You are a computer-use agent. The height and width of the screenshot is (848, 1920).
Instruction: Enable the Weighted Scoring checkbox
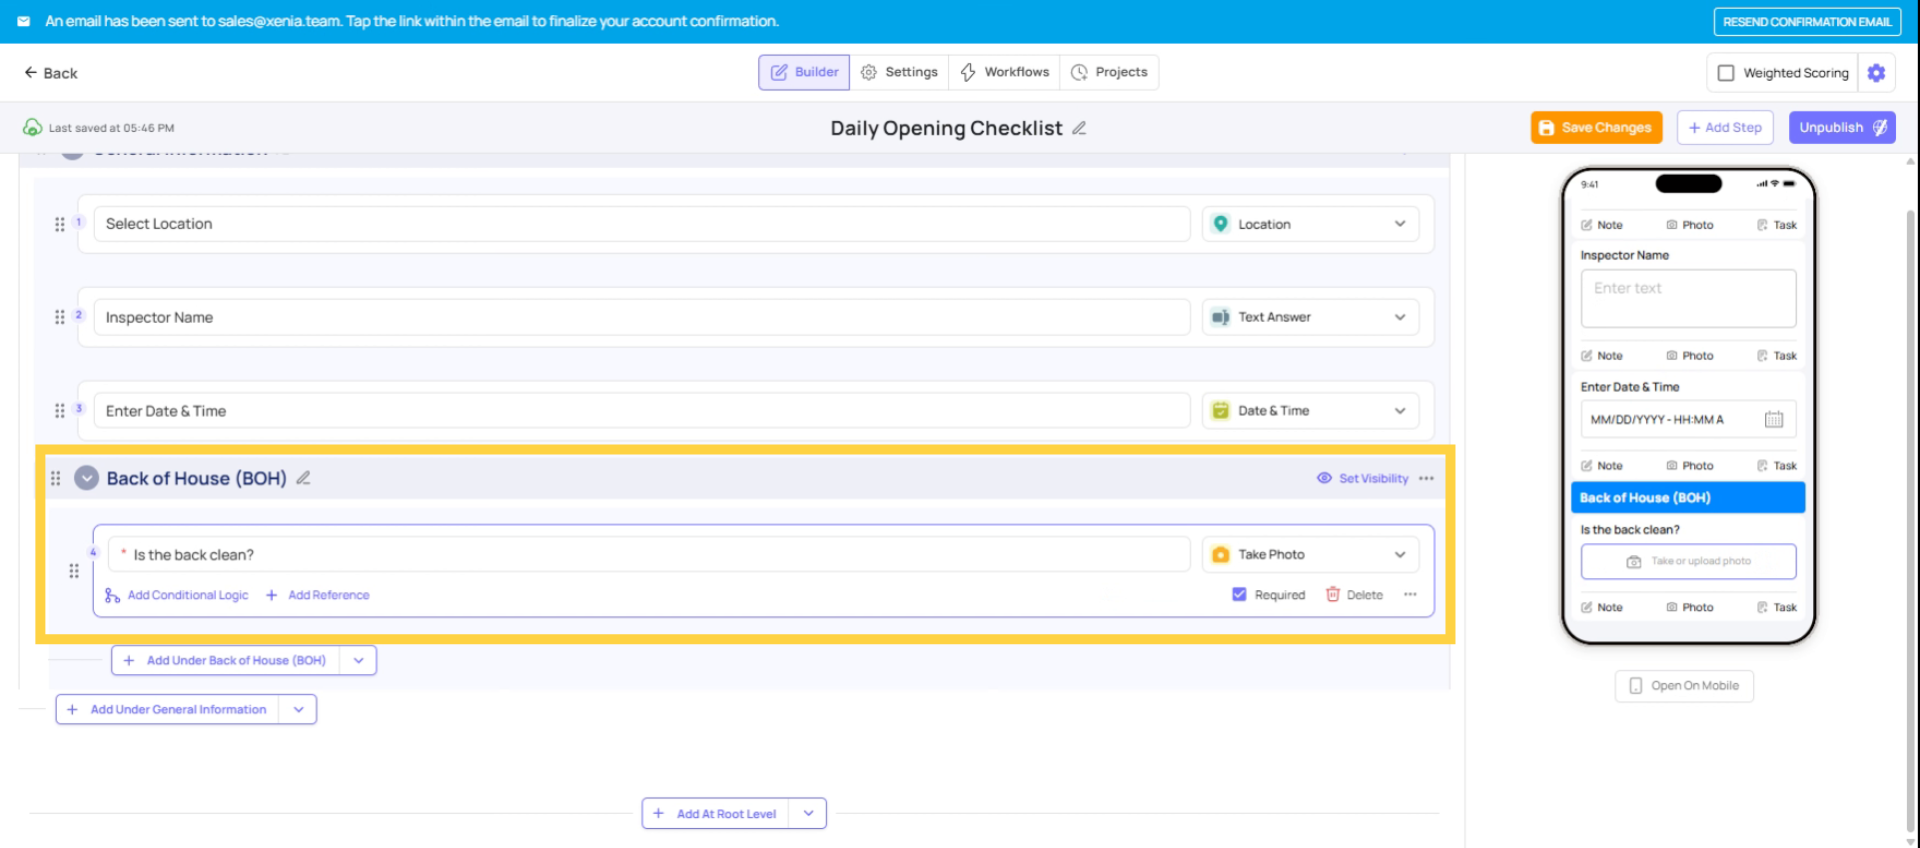point(1726,73)
